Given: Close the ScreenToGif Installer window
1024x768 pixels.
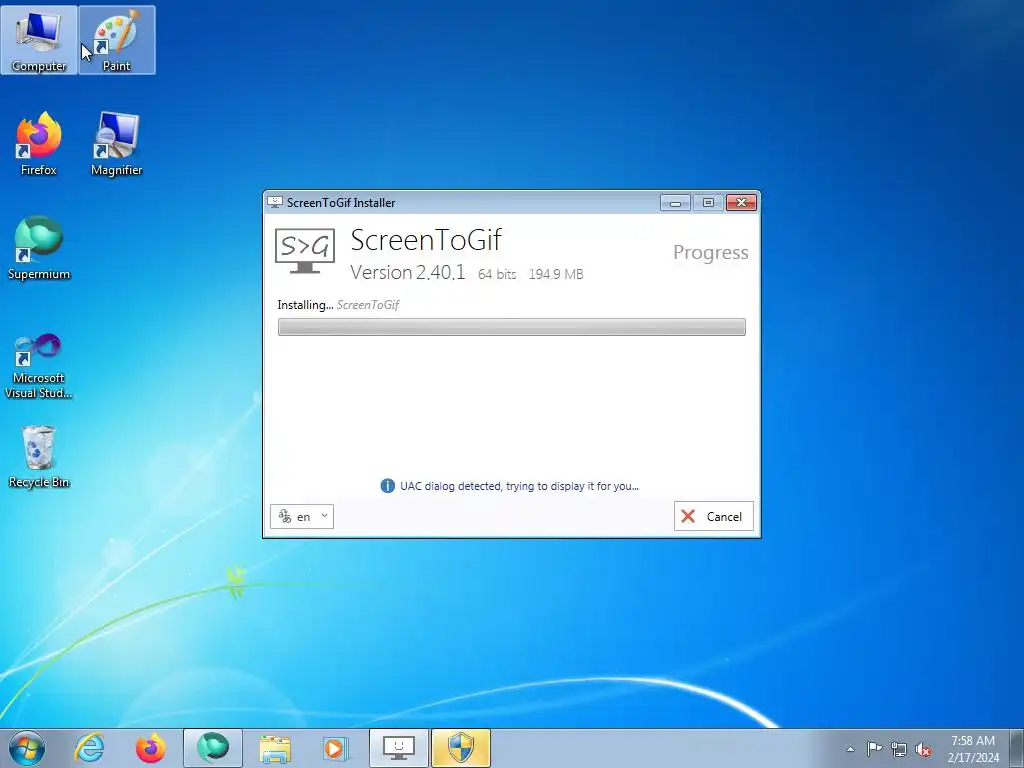Looking at the screenshot, I should click(x=741, y=203).
